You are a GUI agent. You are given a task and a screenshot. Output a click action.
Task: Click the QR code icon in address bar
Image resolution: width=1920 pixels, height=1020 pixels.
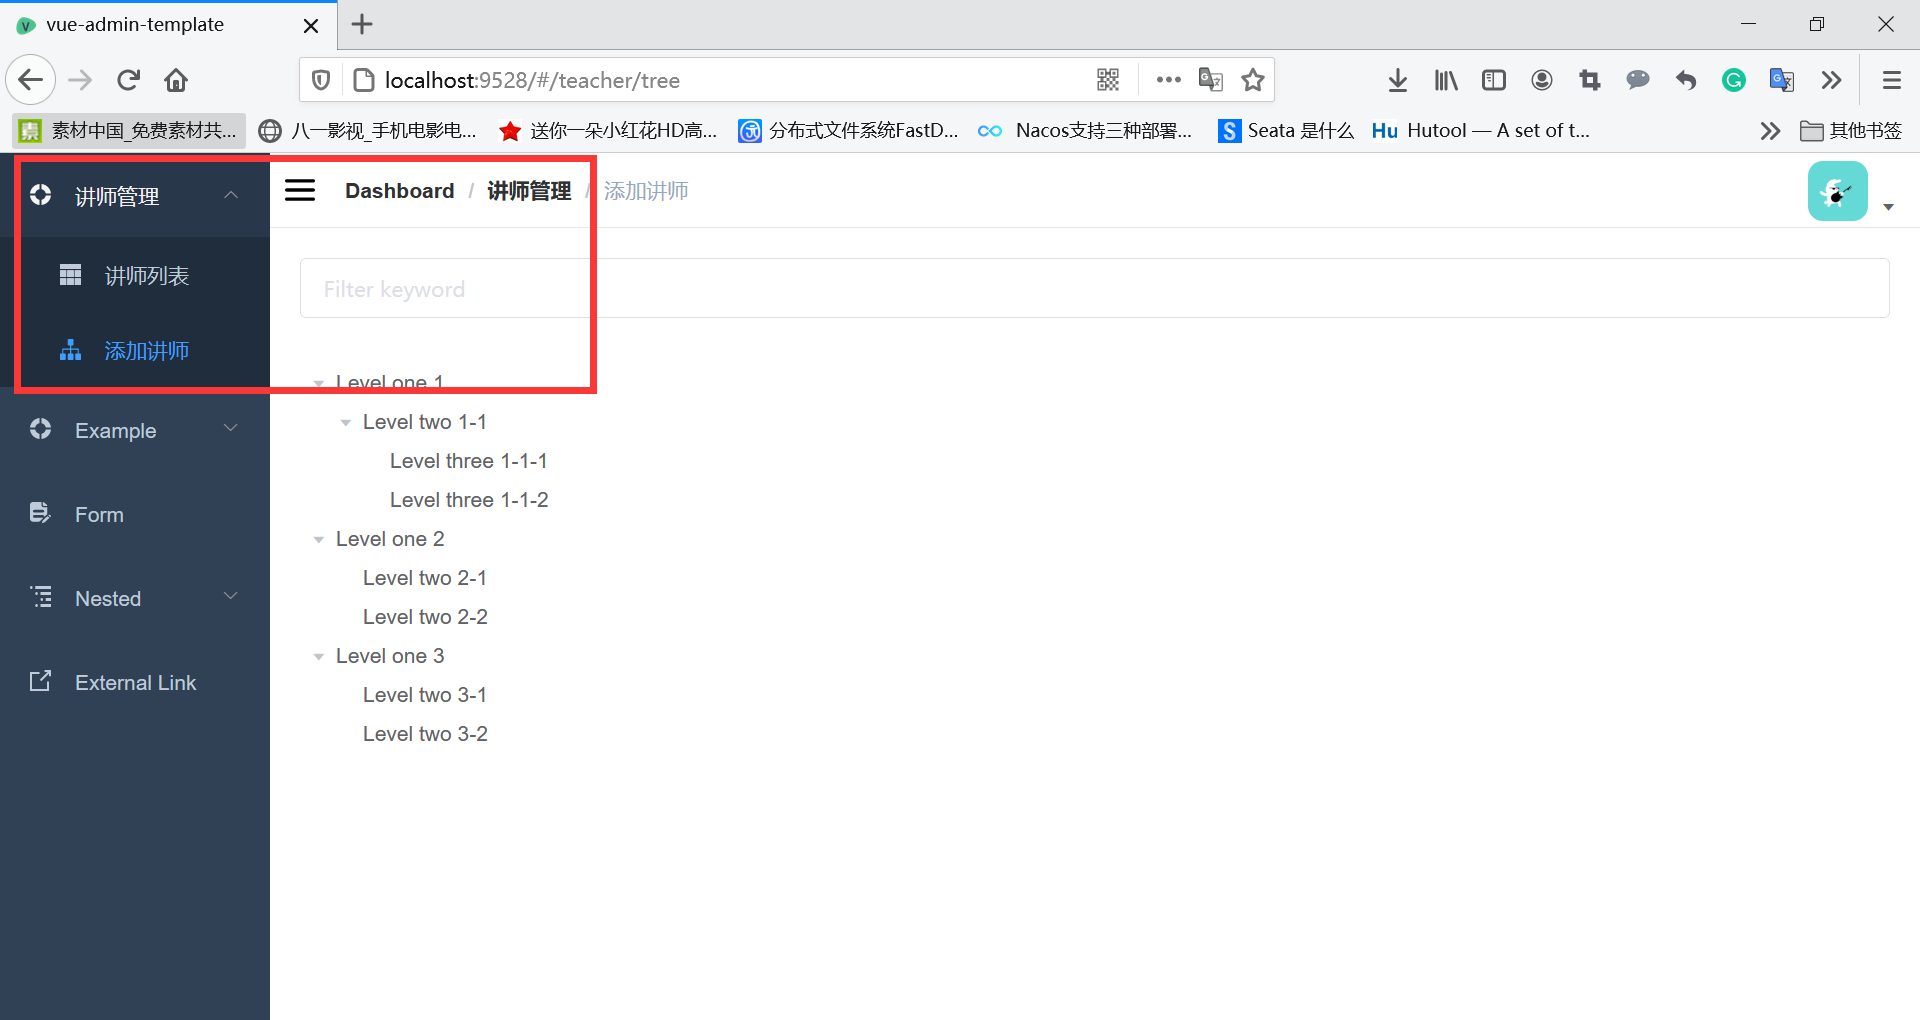click(x=1108, y=80)
